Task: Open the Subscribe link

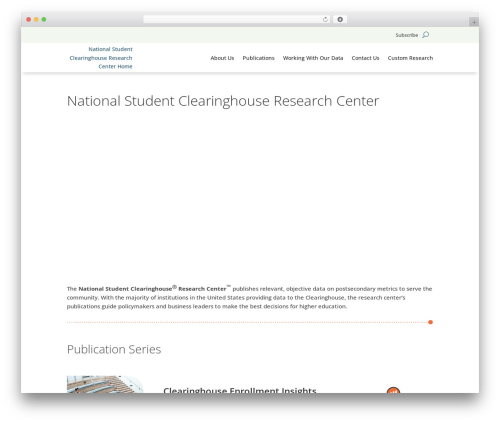Action: pos(407,35)
